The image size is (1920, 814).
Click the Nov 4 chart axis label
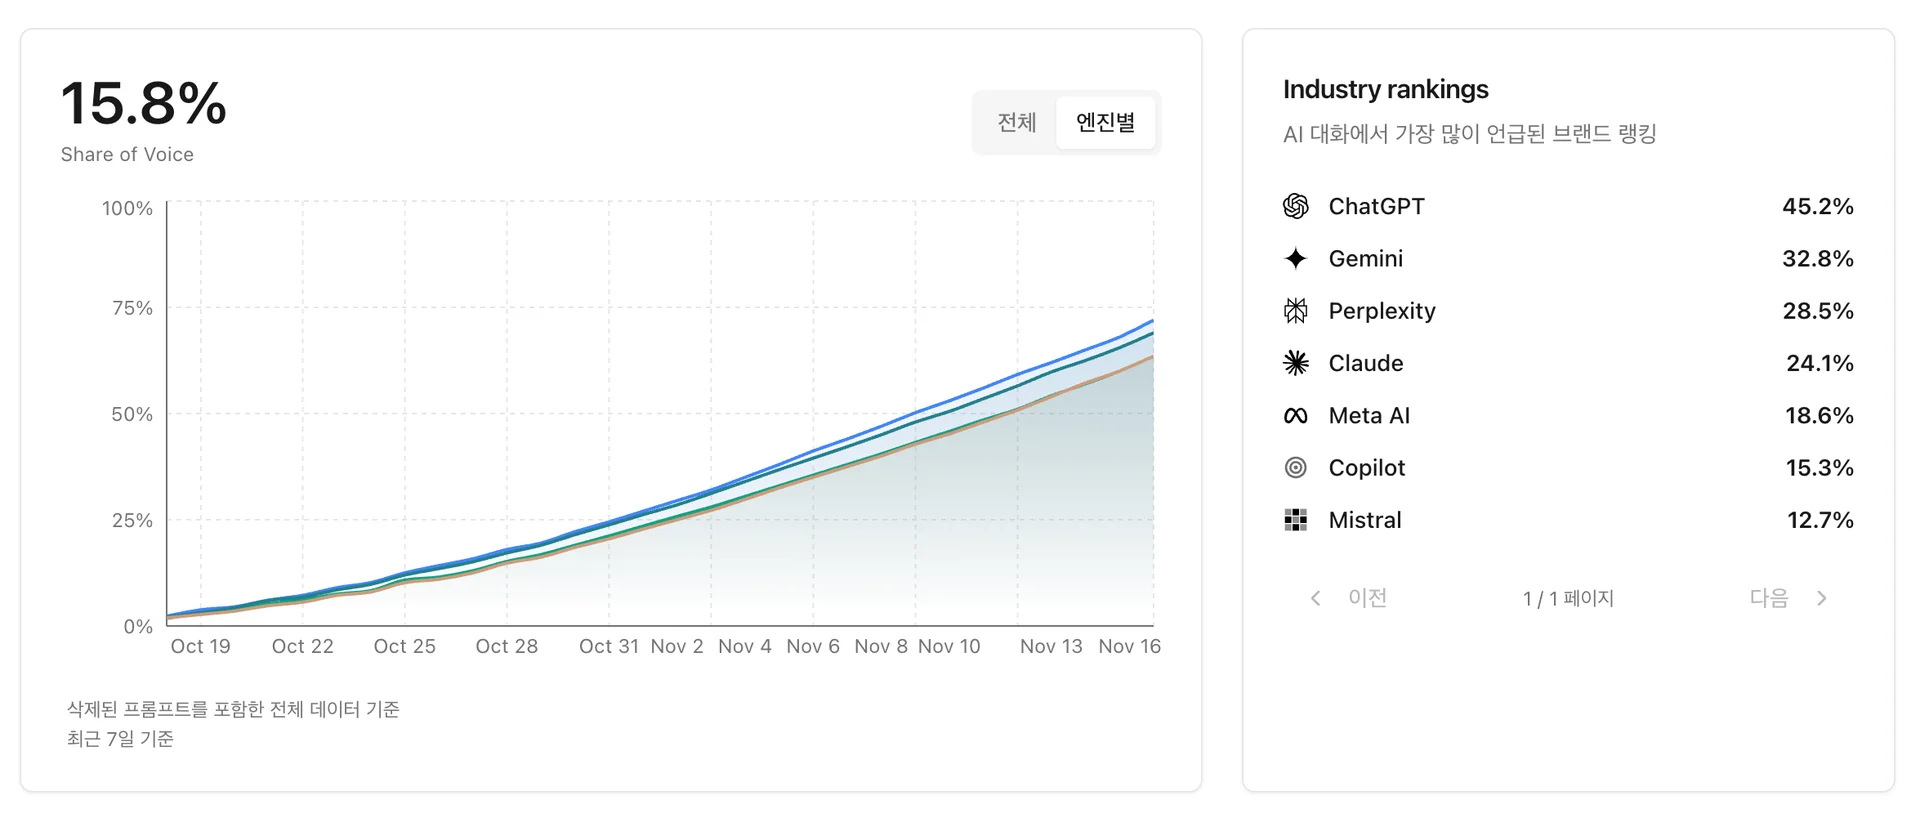click(745, 647)
